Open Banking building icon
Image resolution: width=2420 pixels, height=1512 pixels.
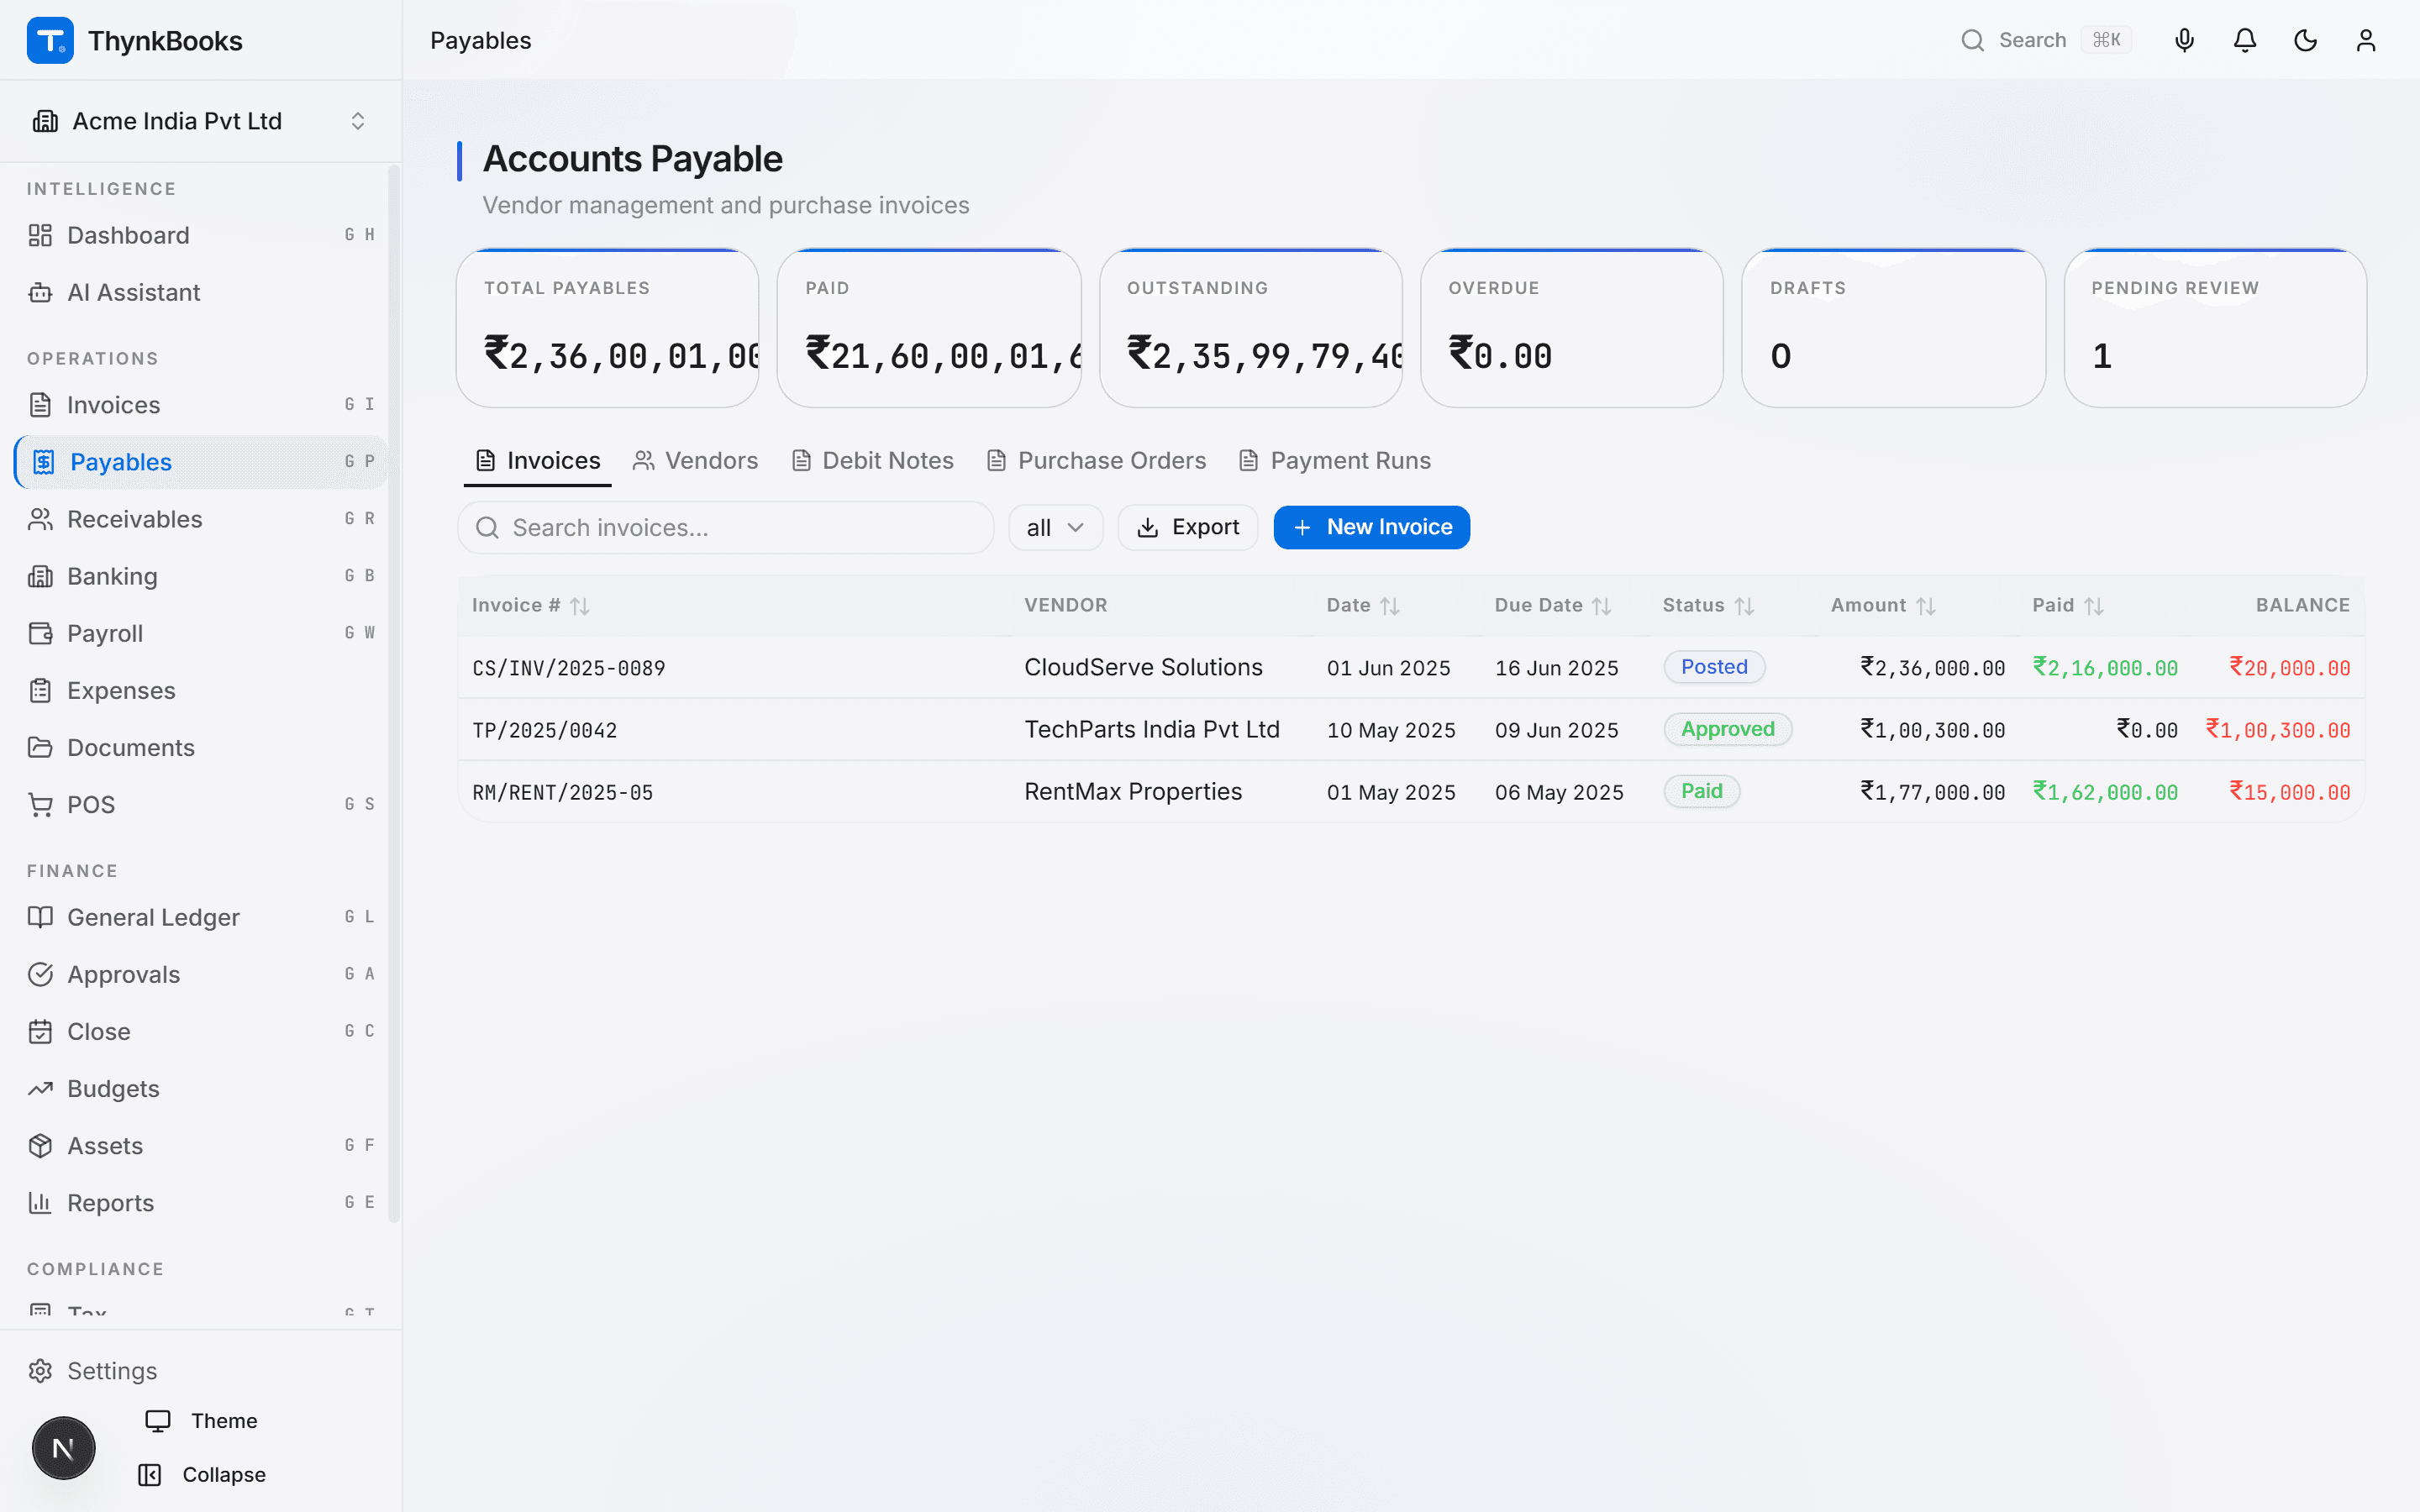(x=40, y=576)
